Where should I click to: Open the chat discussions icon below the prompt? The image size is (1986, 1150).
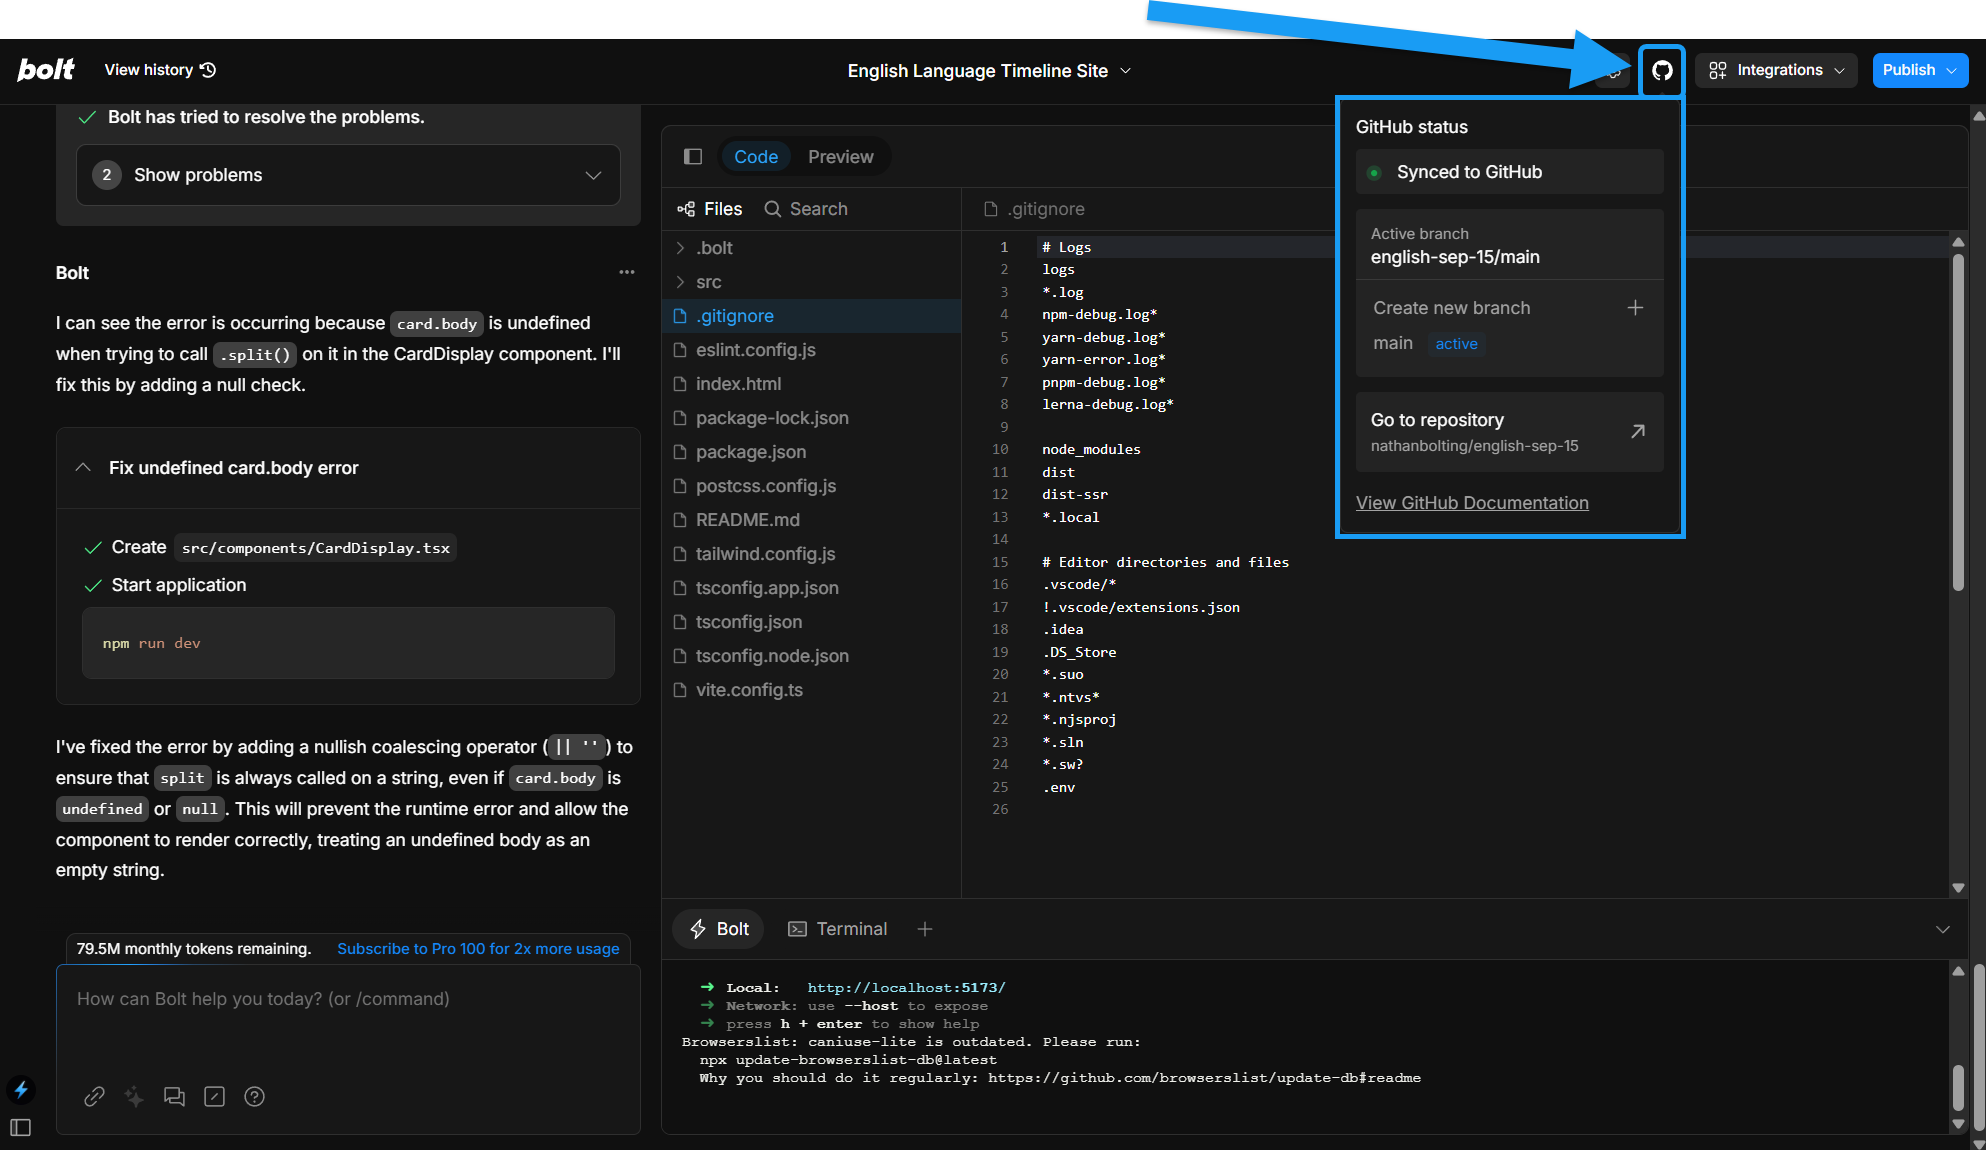pyautogui.click(x=174, y=1096)
